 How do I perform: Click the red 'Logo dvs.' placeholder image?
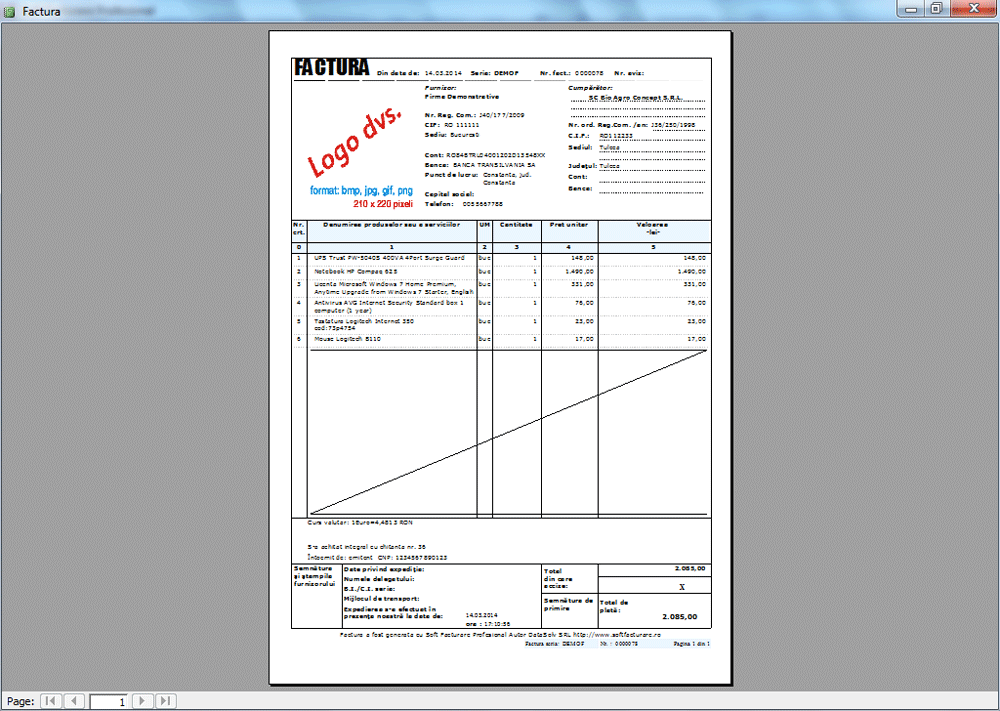[354, 150]
